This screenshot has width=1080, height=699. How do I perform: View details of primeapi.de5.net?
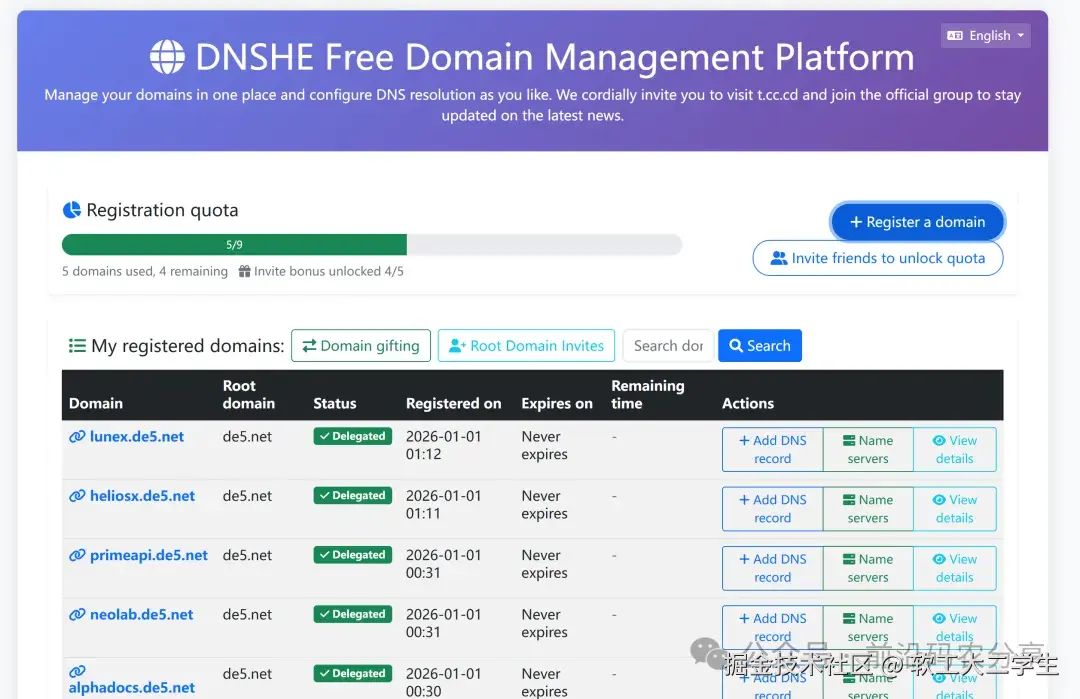click(955, 568)
